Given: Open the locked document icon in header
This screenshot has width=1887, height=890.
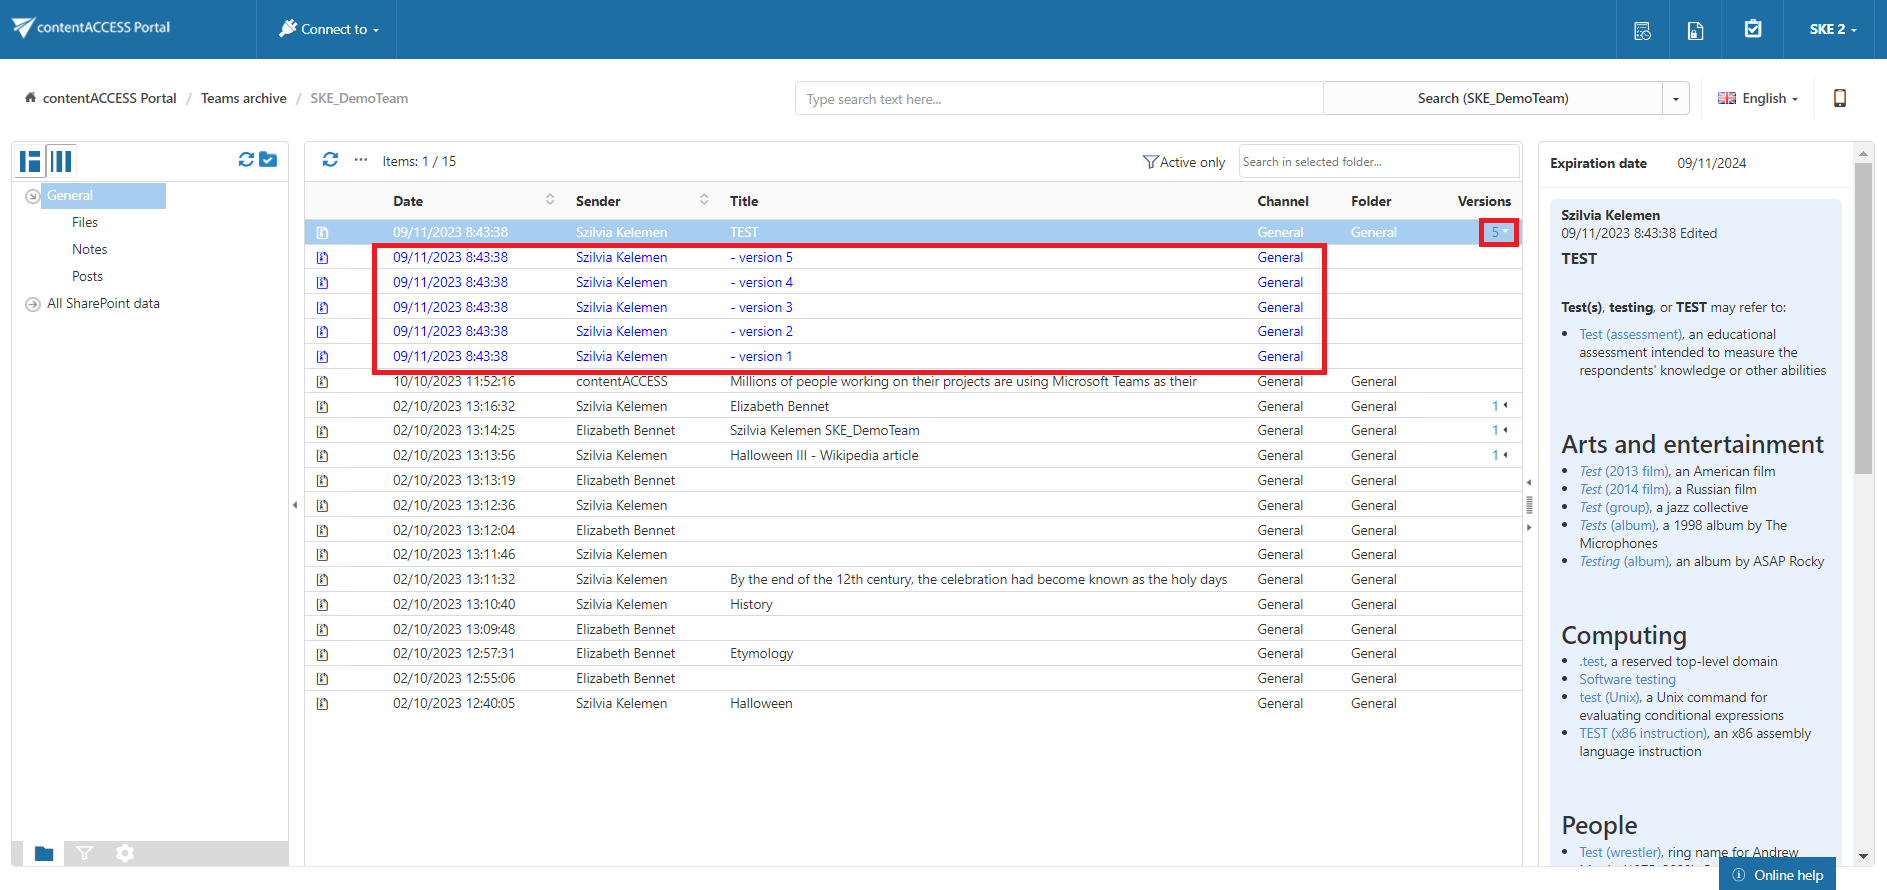Looking at the screenshot, I should [1695, 30].
